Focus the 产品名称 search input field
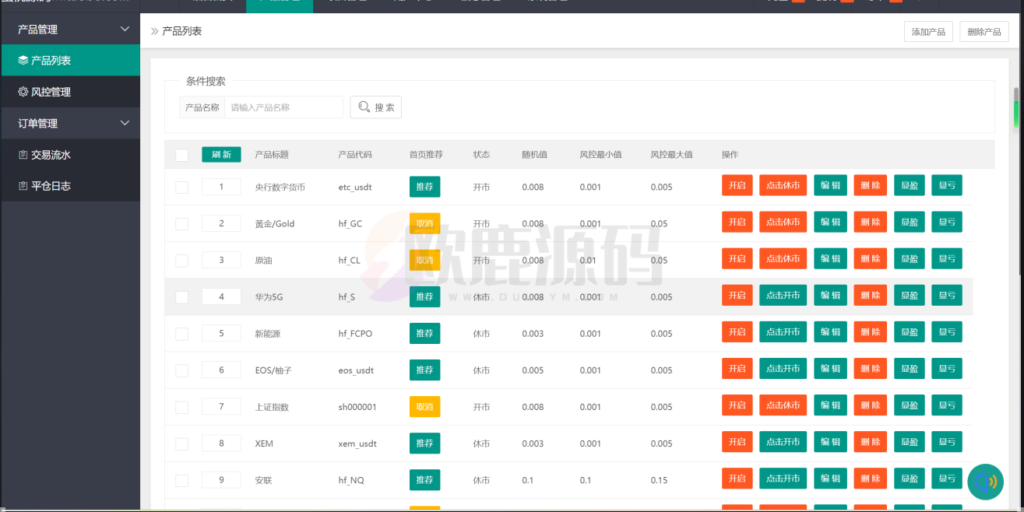 [284, 107]
